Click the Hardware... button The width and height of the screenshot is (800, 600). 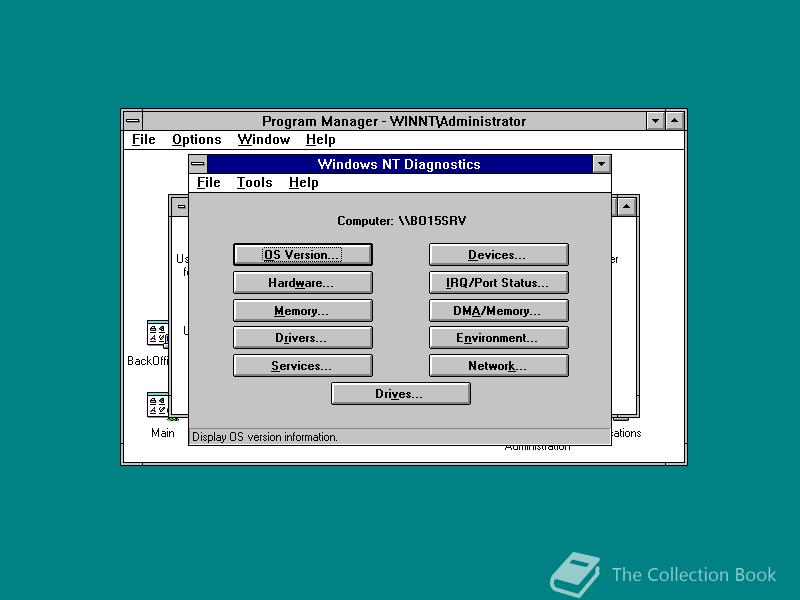coord(303,283)
